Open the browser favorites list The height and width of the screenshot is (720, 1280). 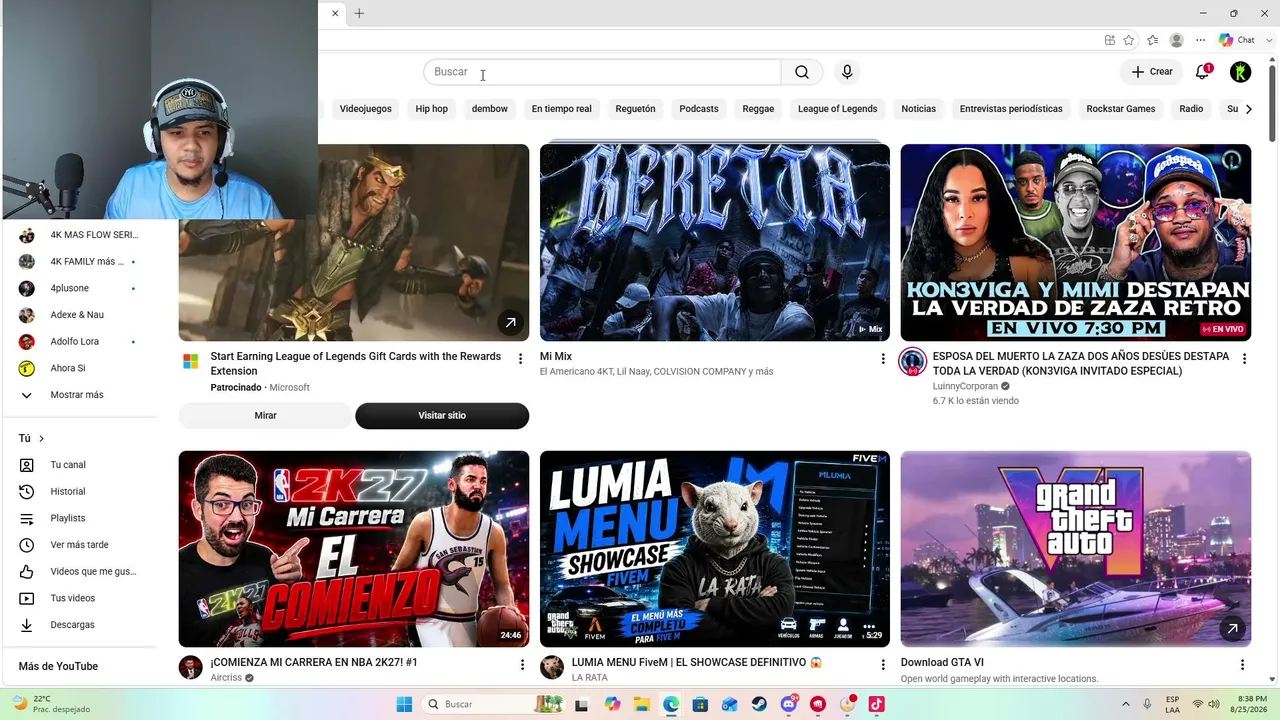(1153, 40)
